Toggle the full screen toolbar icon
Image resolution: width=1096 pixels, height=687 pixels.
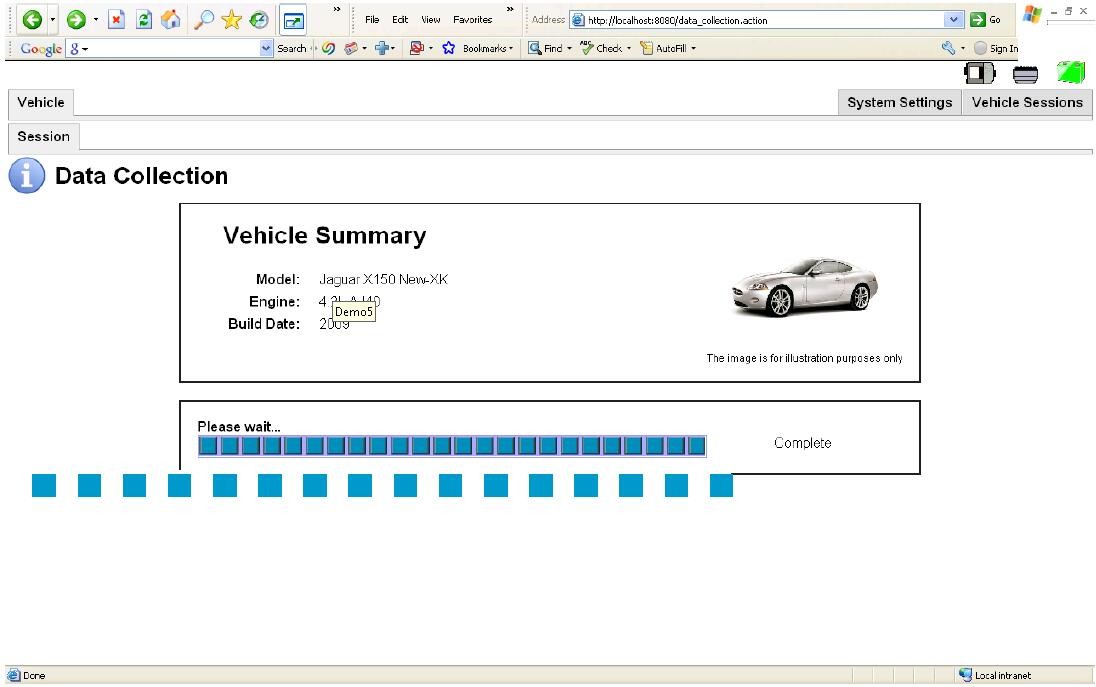pos(293,20)
